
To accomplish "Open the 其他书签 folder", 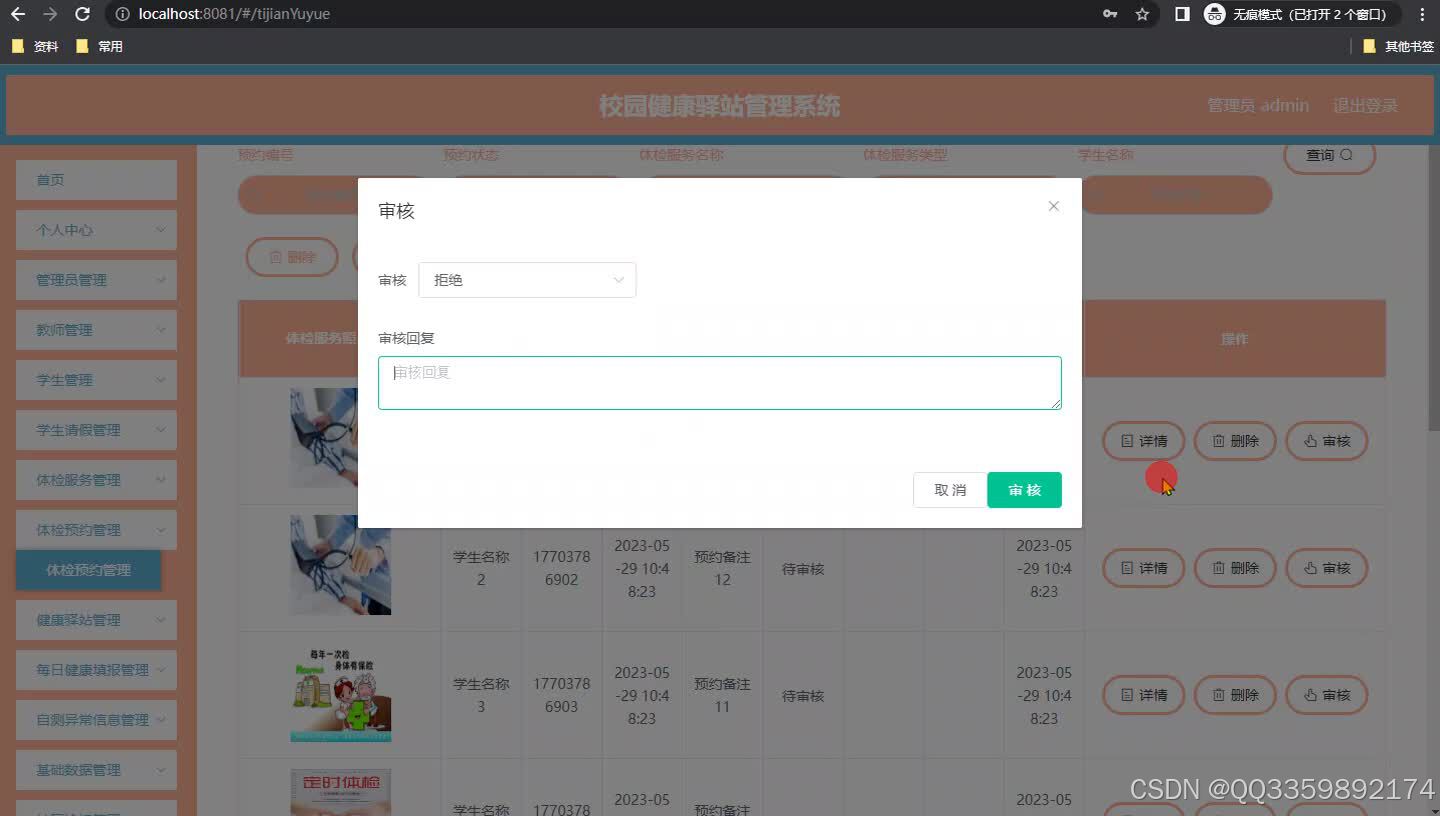I will [1398, 46].
